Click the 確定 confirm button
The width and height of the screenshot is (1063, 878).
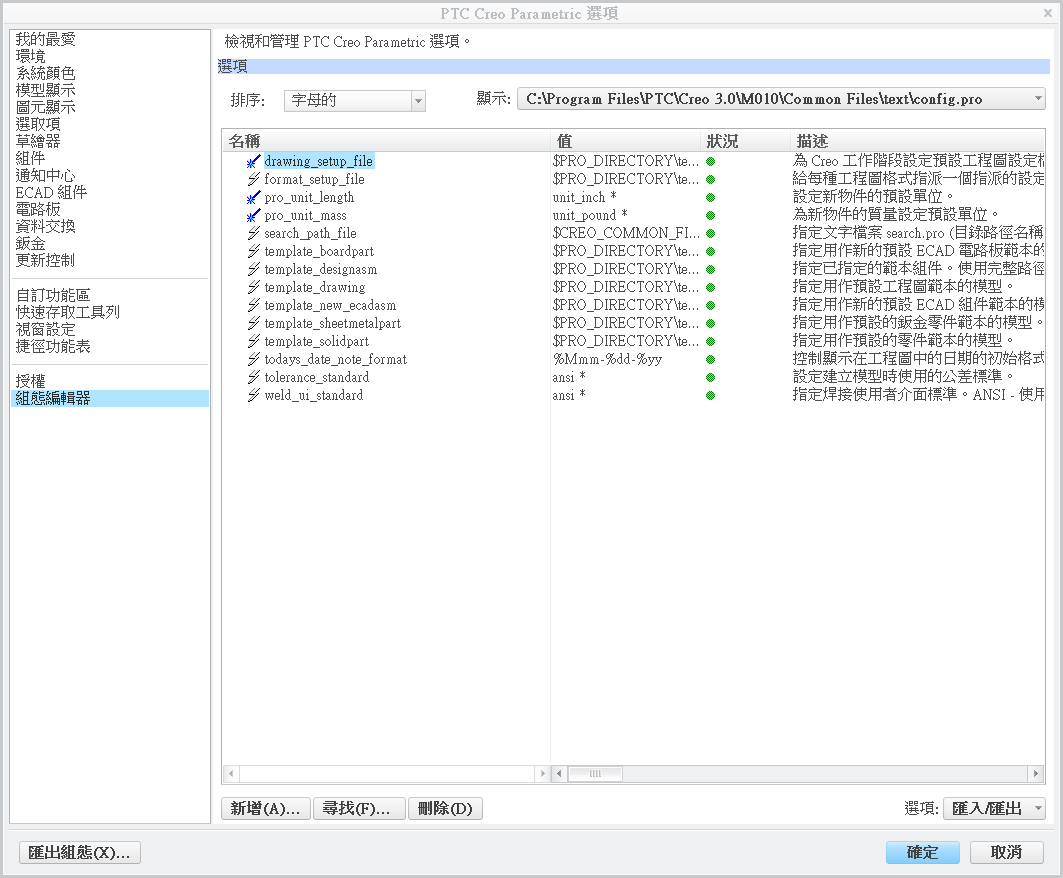tap(921, 852)
